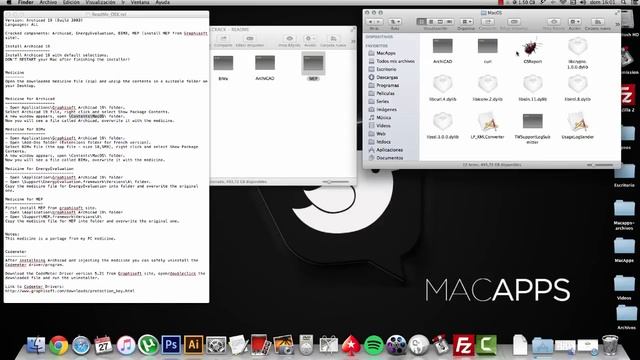Click Vista Rápida in CRACK window toolbar
The image size is (640, 360).
pos(289,39)
